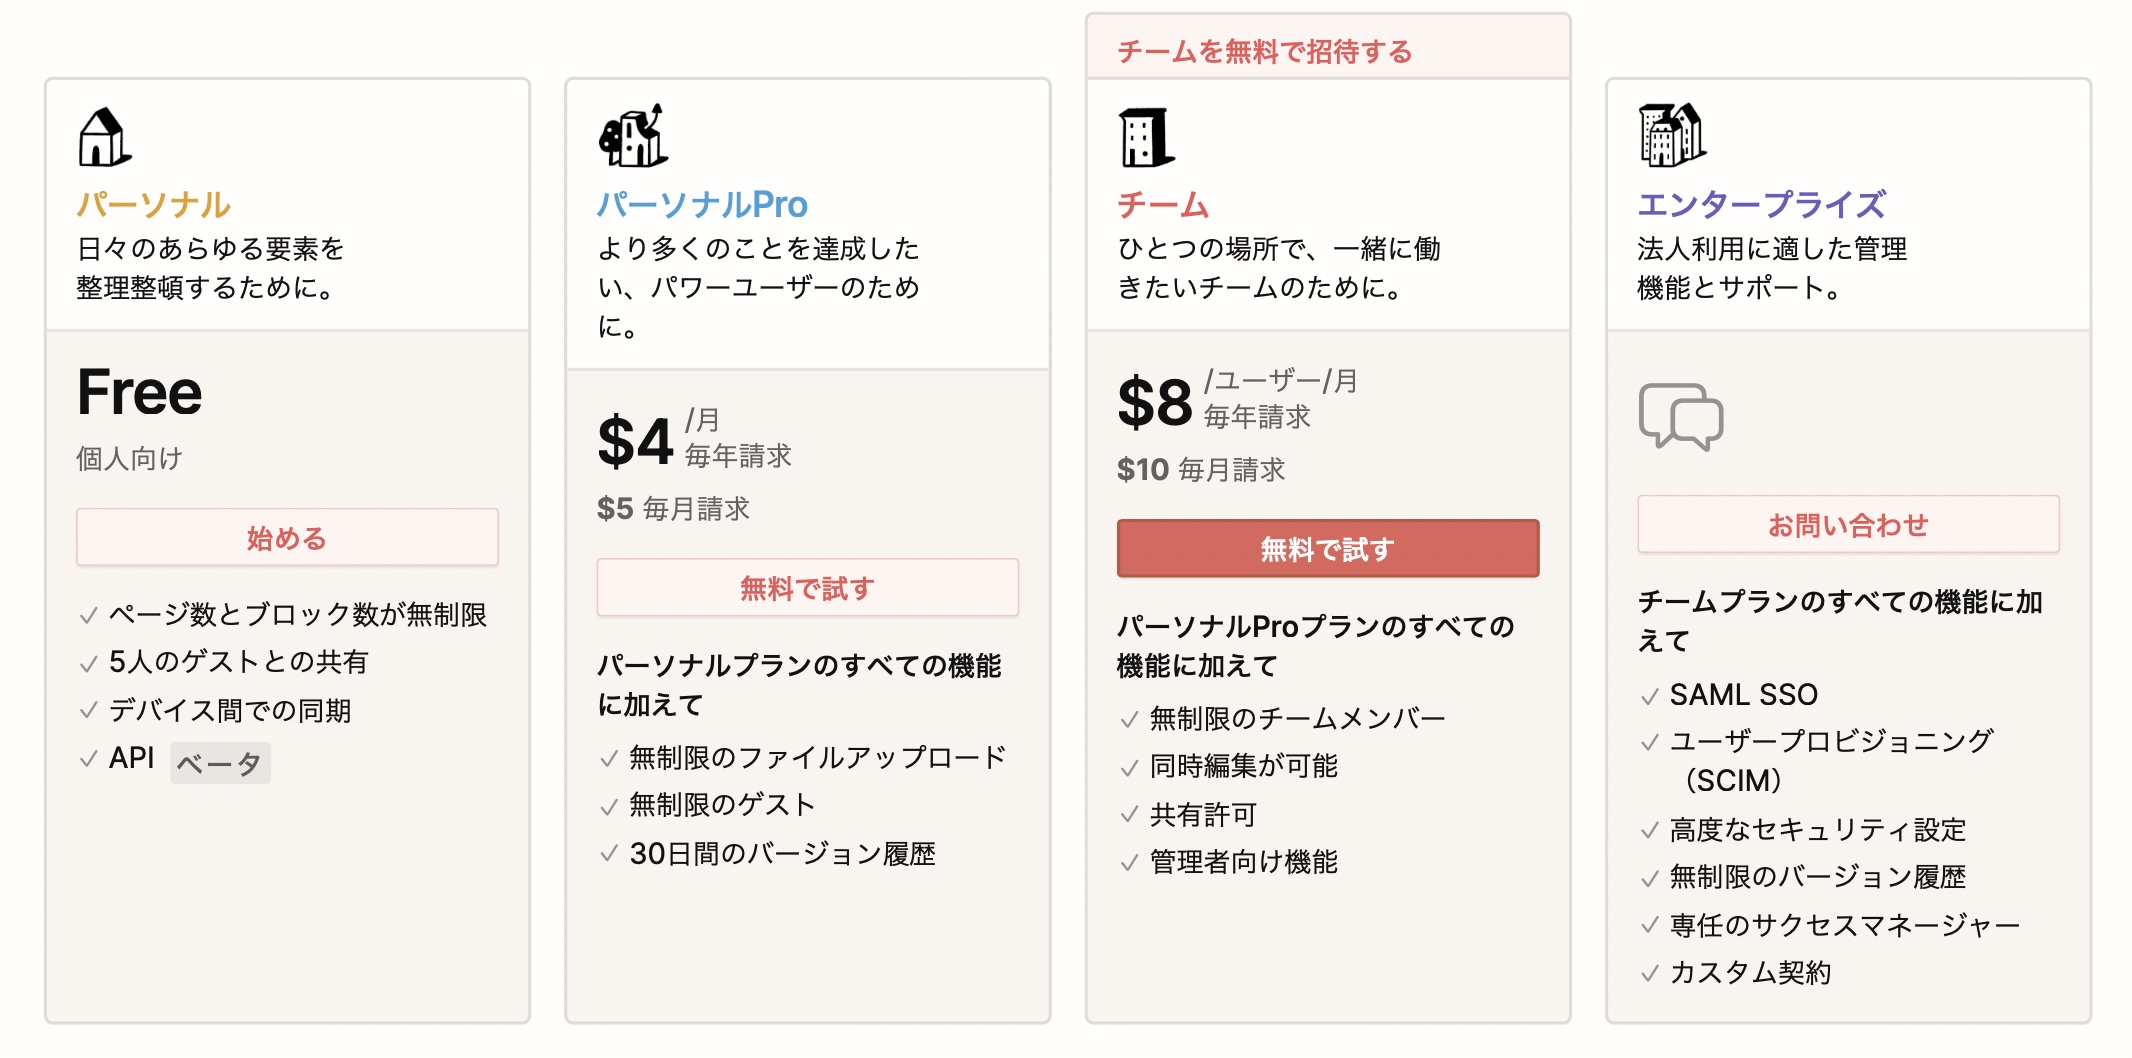Click the red 無料で試す button for チーム
Viewport: 2132px width, 1058px height.
coord(1327,548)
